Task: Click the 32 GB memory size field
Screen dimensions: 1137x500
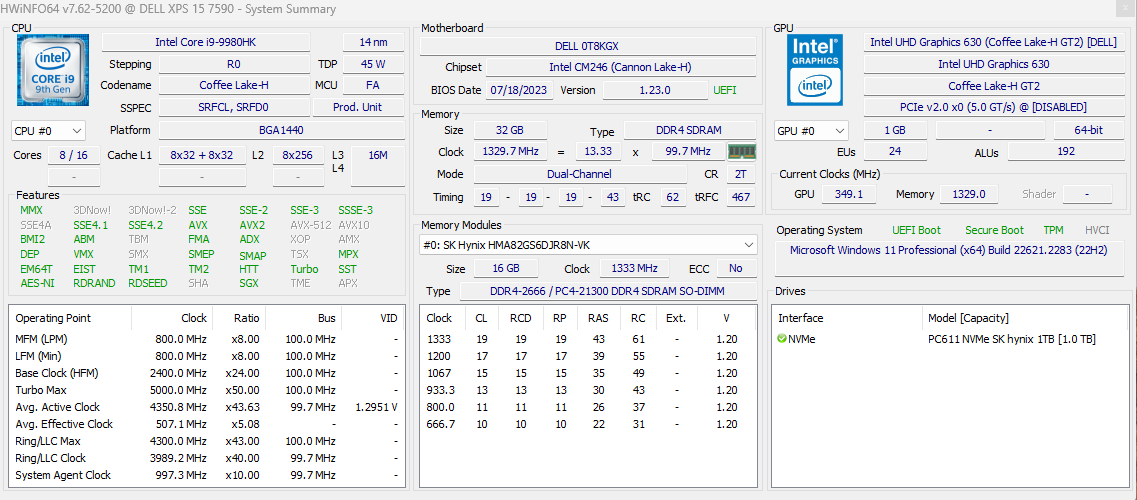Action: pos(510,130)
